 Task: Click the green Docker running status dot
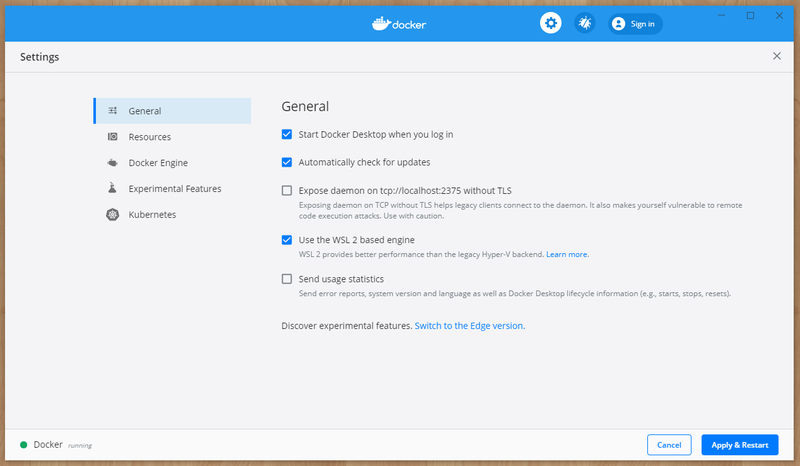(x=23, y=445)
